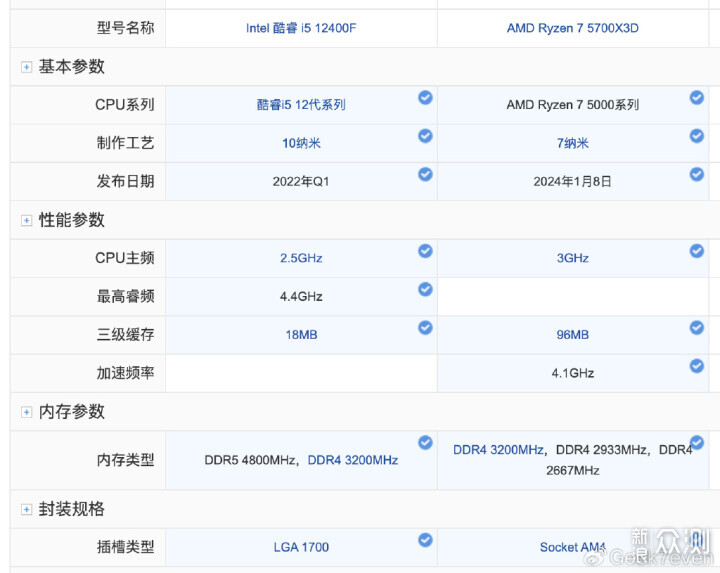Open the LGA 1700 socket link

pyautogui.click(x=301, y=547)
